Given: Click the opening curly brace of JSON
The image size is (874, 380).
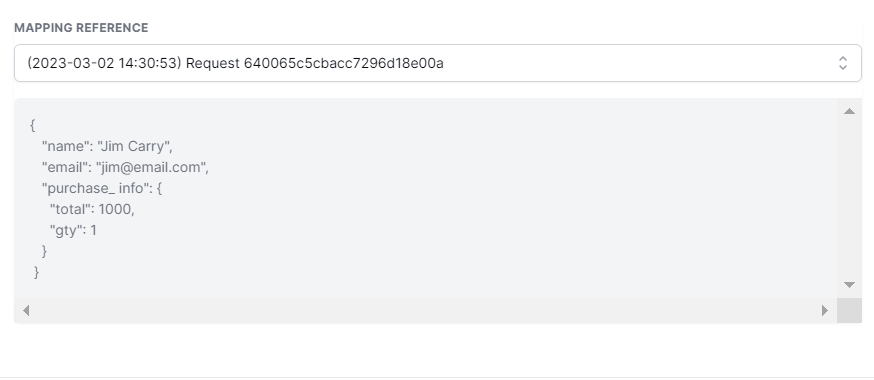Looking at the screenshot, I should (x=32, y=125).
